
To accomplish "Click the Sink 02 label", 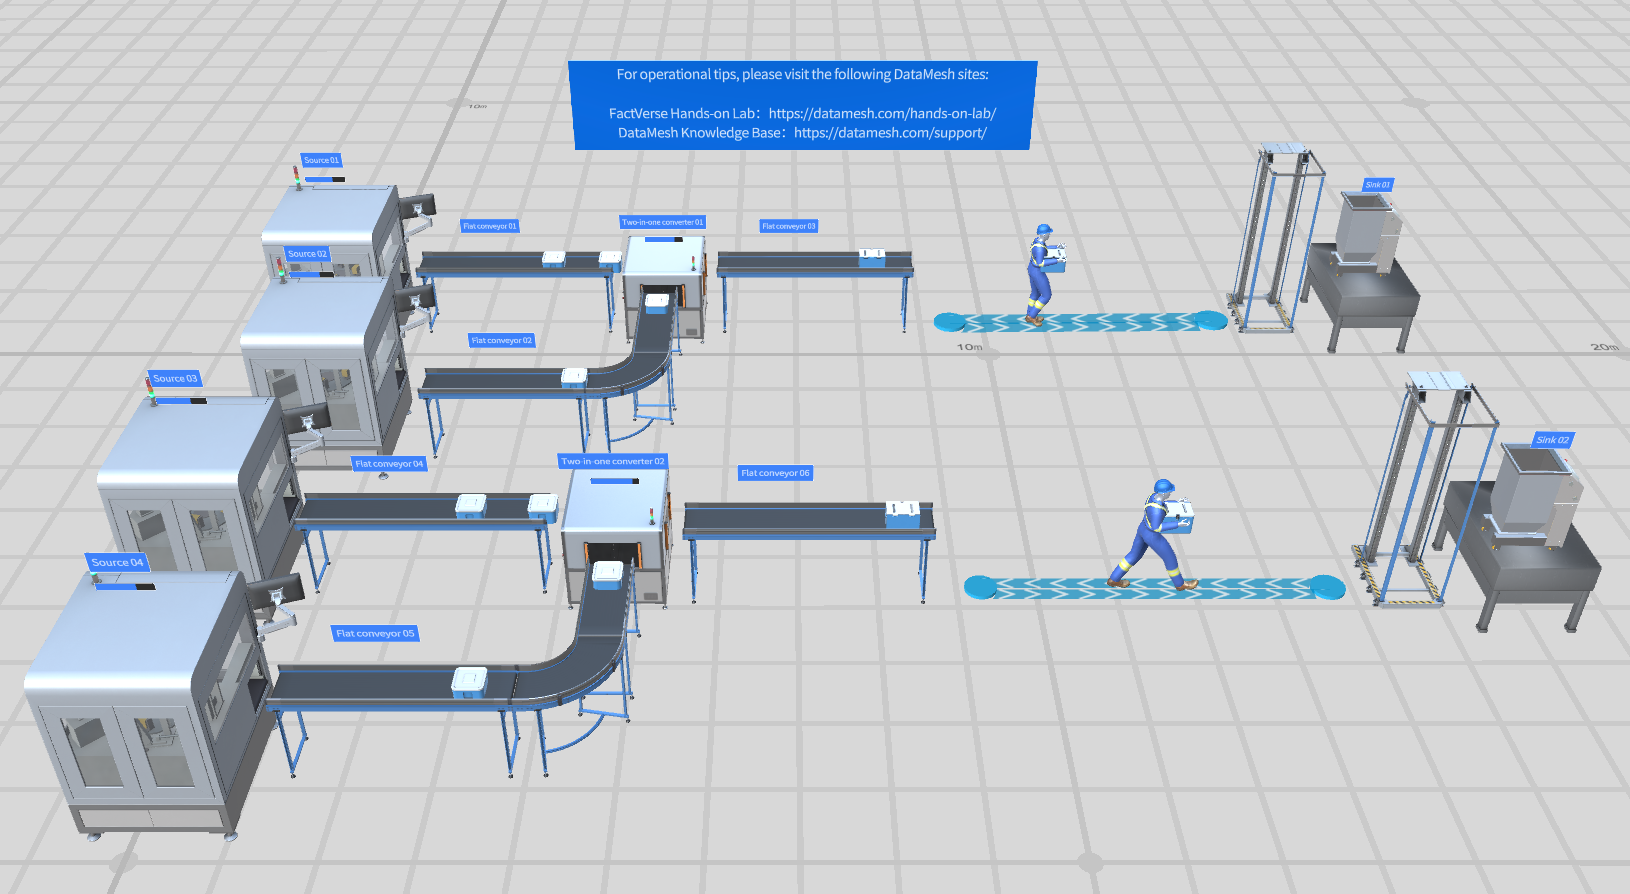I will [x=1552, y=440].
